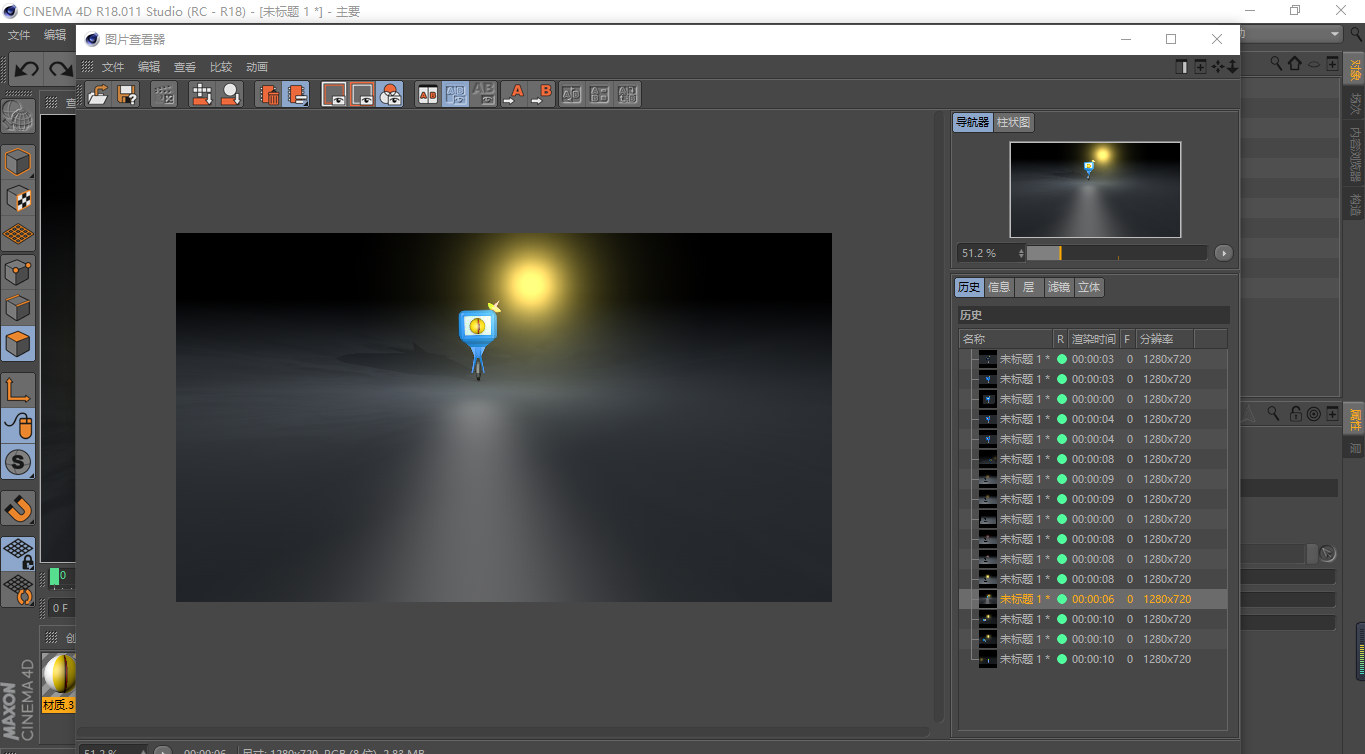
Task: Open zoom presets arrow beside zoom slider
Action: 1224,253
